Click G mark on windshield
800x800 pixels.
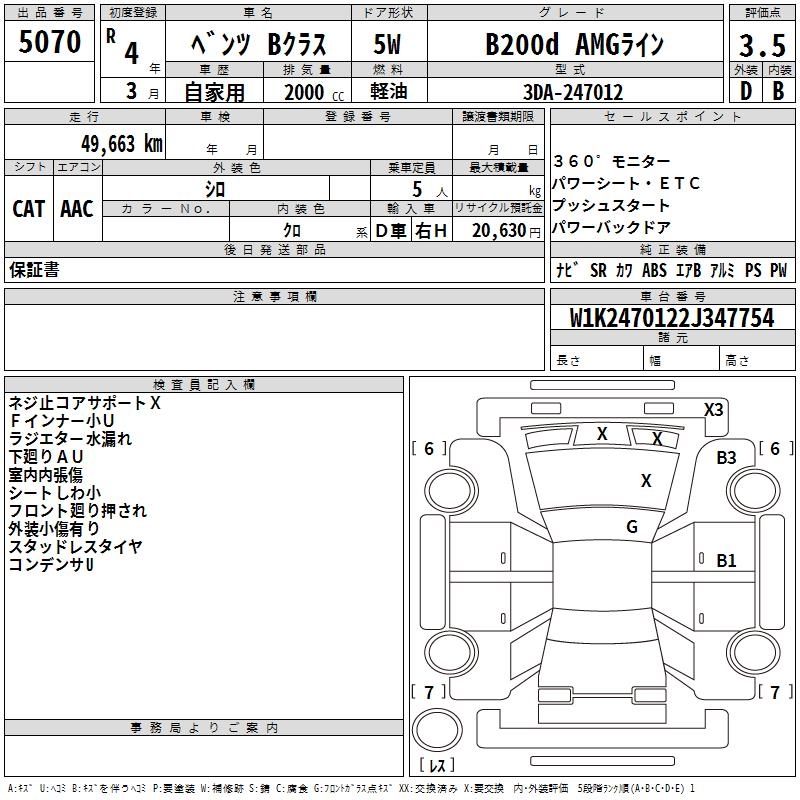(x=632, y=527)
